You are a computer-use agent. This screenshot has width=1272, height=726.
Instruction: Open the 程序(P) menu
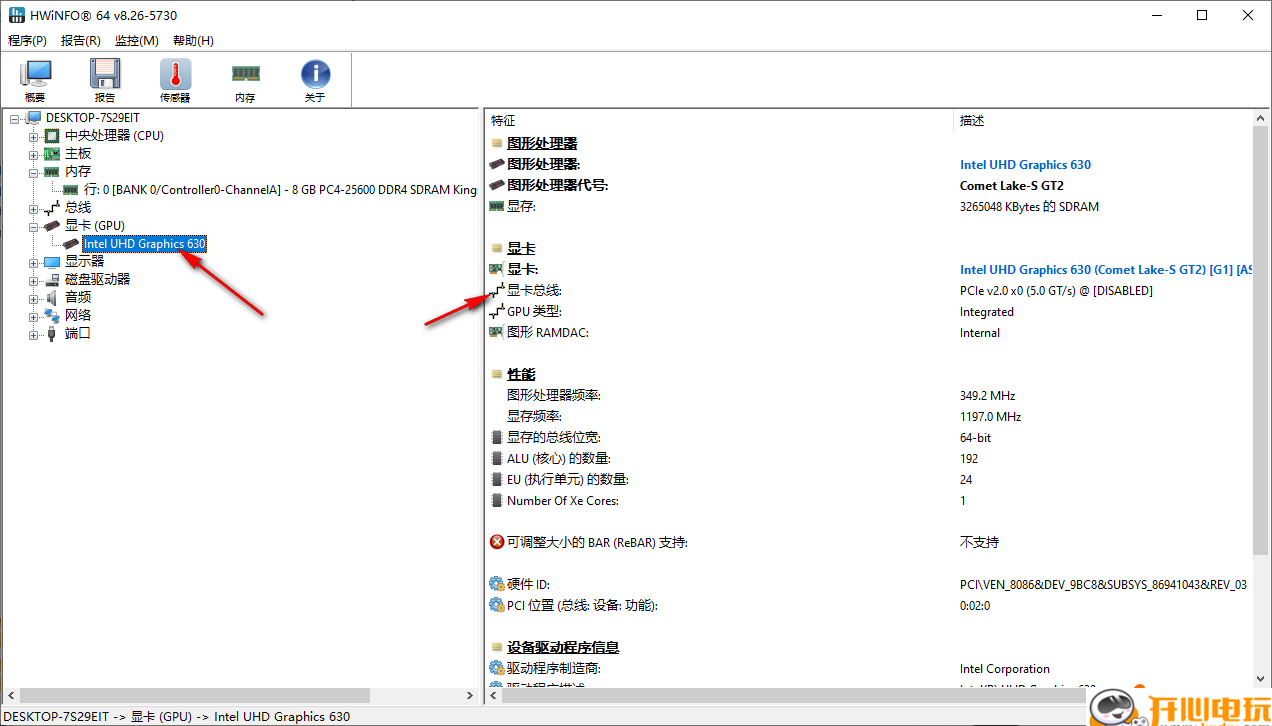(27, 40)
